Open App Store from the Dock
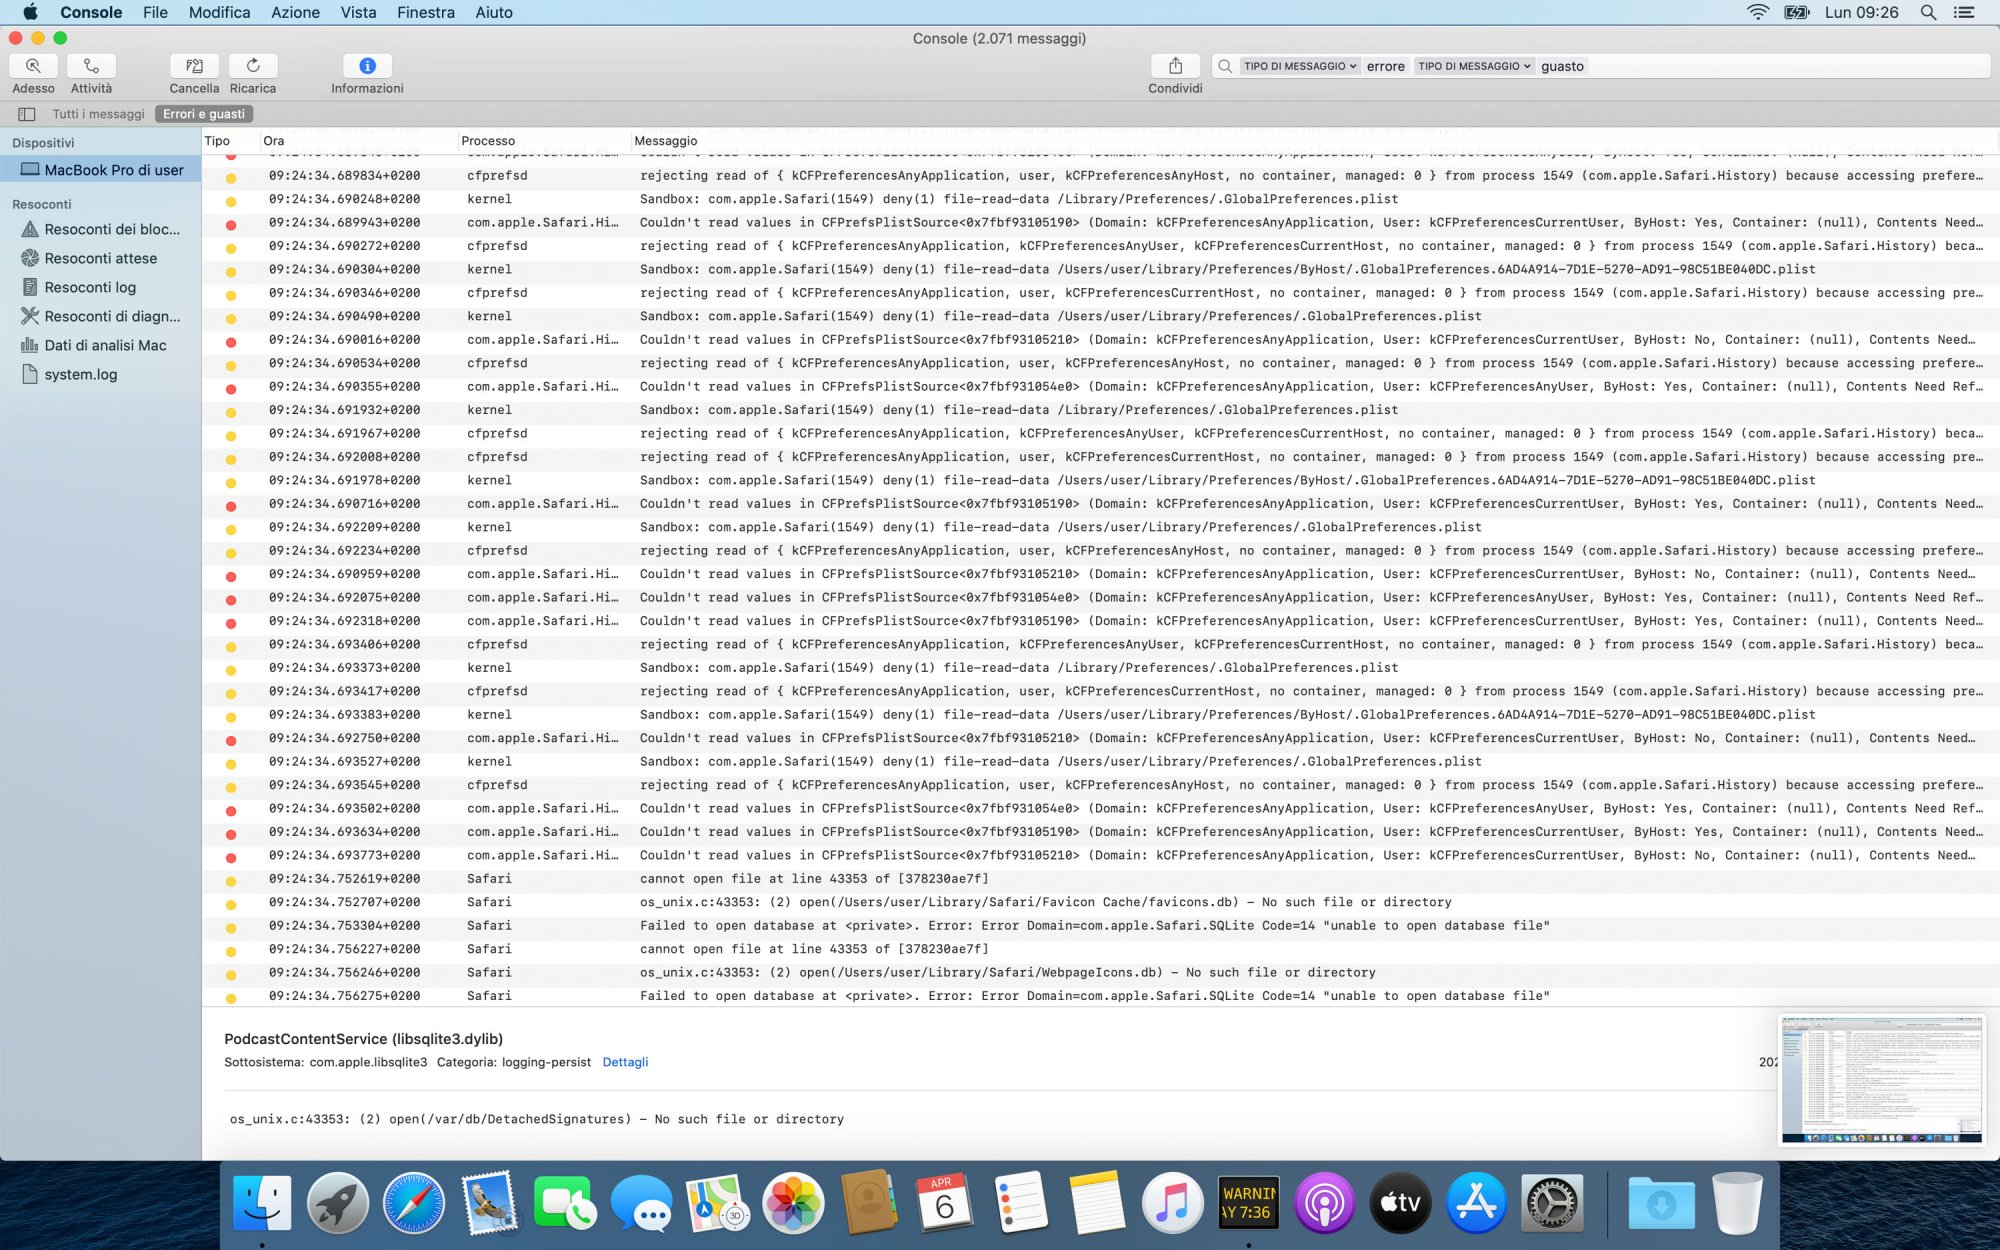The height and width of the screenshot is (1250, 2000). (x=1476, y=1202)
